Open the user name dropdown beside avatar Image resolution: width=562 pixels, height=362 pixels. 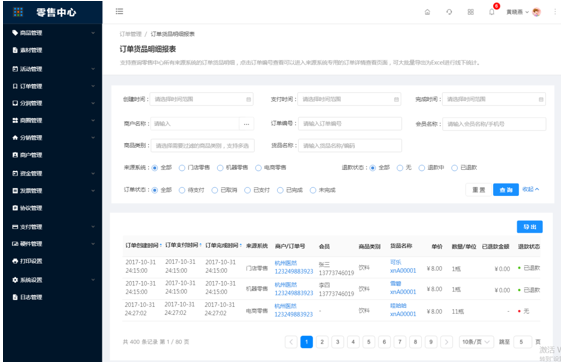click(x=518, y=12)
